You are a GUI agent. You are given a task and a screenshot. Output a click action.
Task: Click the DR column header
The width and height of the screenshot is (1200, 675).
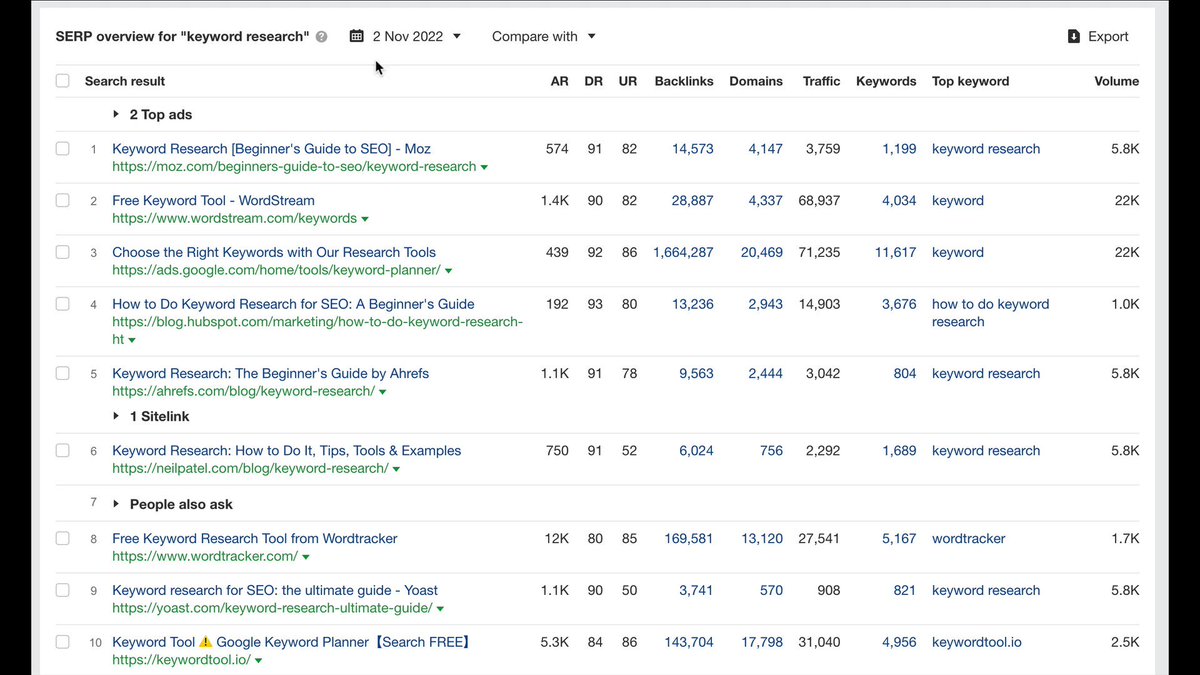click(594, 81)
